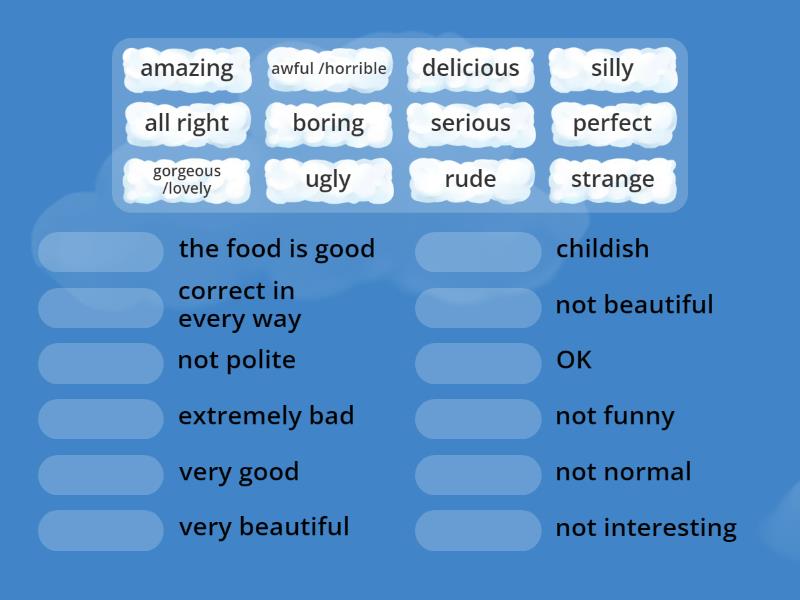Screen dimensions: 800x600
Task: Click the definition text 'not normal'
Action: click(623, 471)
